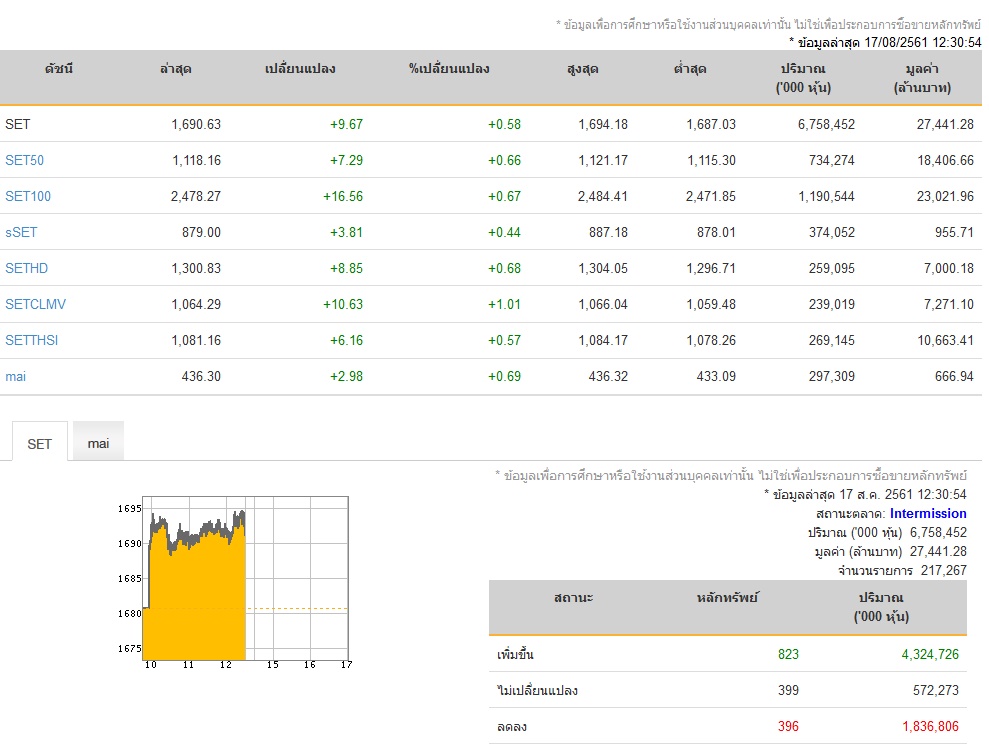Viewport: 989px width, 745px height.
Task: Open the SETCLMV index link
Action: [35, 304]
